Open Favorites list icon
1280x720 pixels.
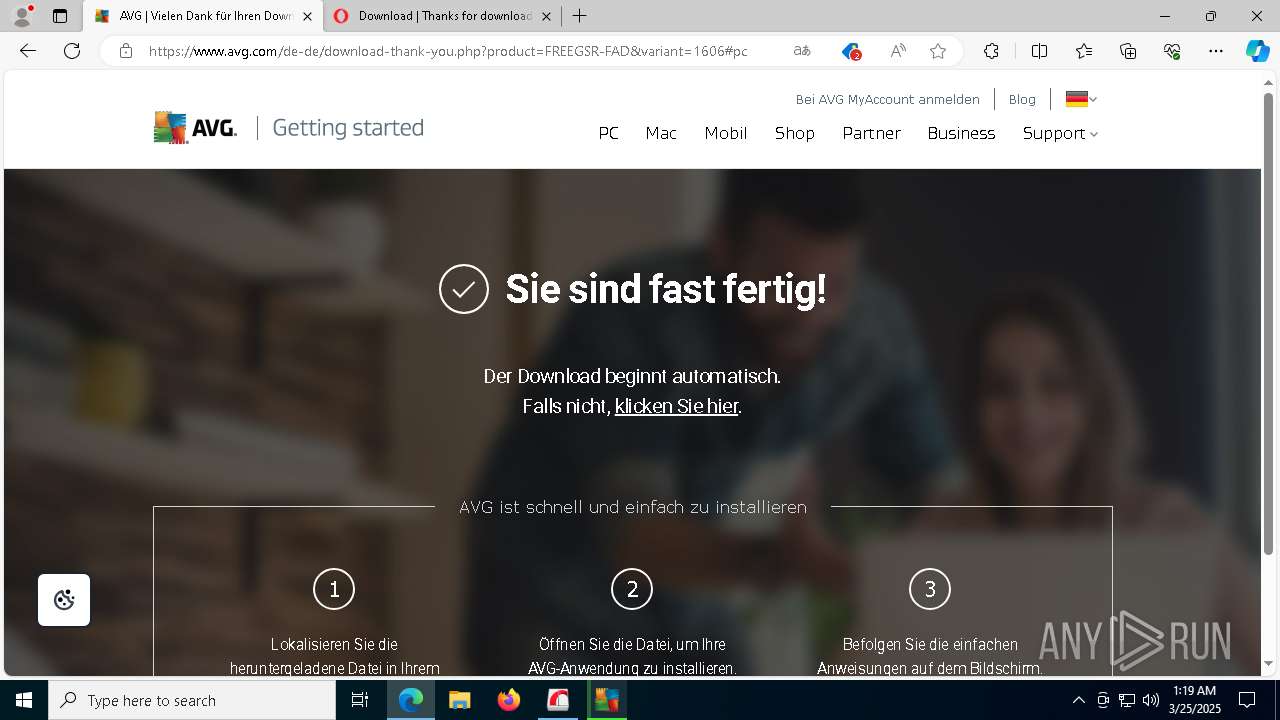1084,51
